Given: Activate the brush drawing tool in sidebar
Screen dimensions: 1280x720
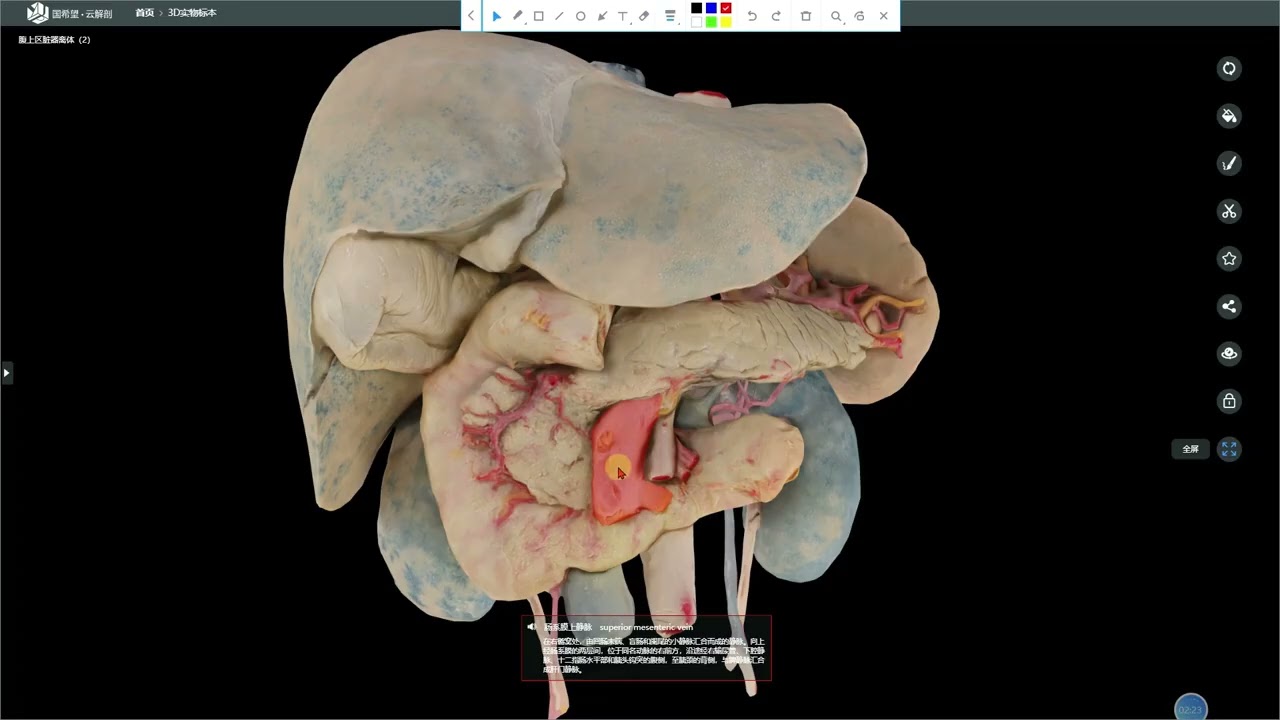Looking at the screenshot, I should tap(1229, 163).
